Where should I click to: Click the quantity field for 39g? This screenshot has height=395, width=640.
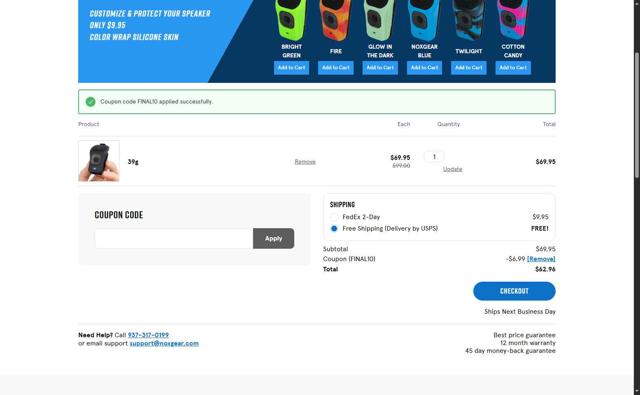pos(434,156)
